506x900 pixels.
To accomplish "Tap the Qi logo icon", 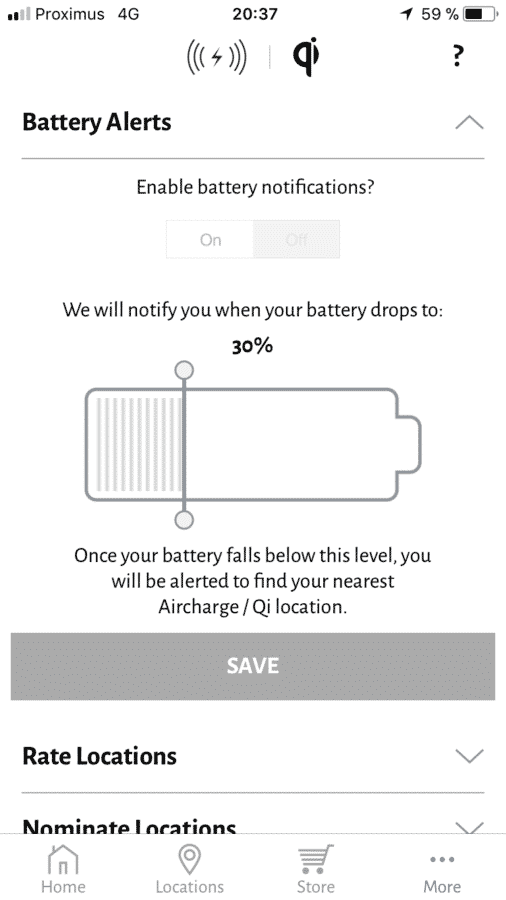I will pyautogui.click(x=306, y=56).
